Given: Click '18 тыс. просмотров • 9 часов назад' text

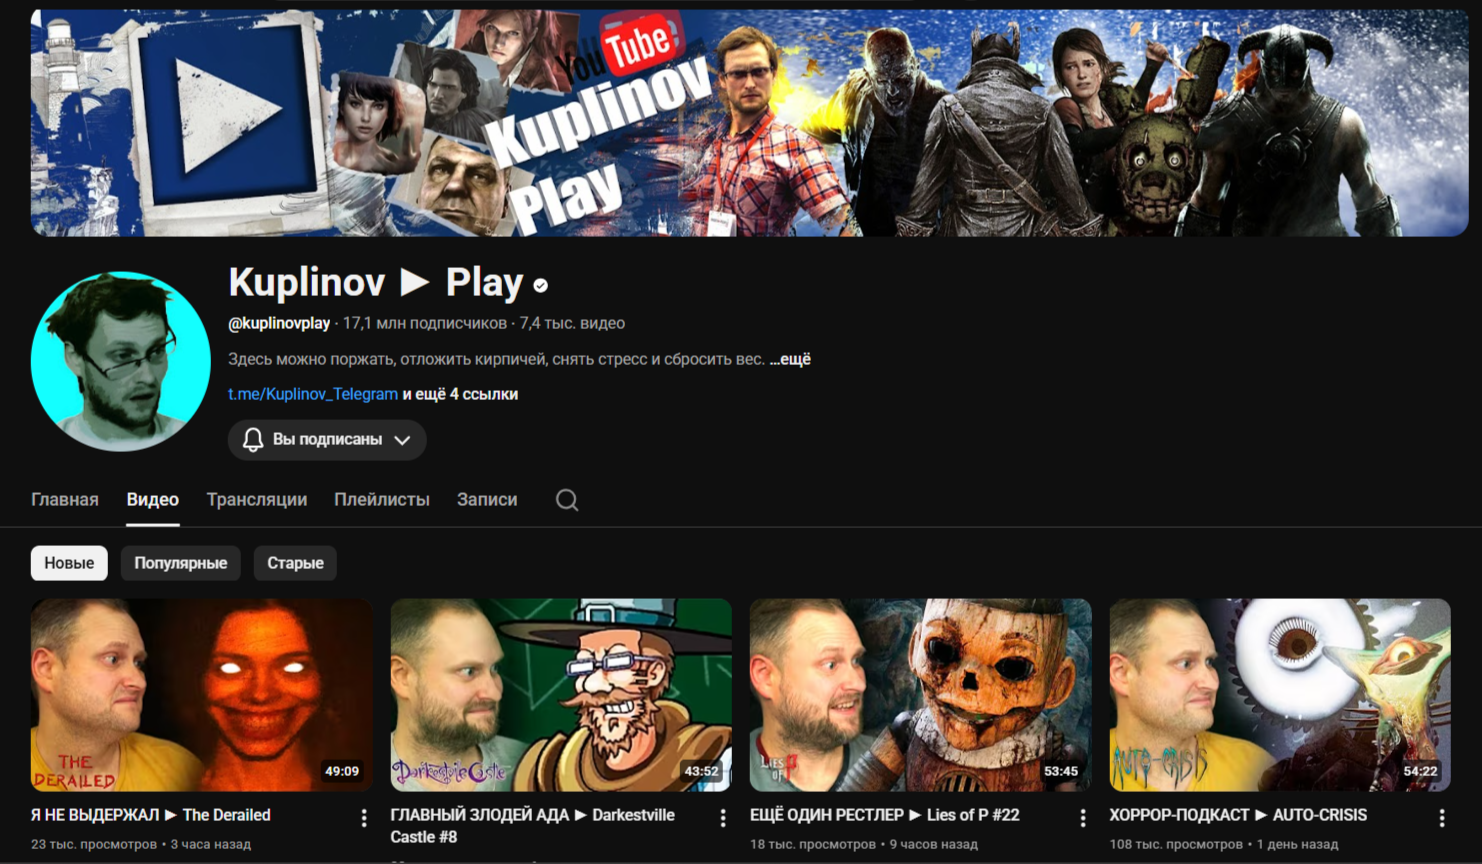Looking at the screenshot, I should pos(864,844).
